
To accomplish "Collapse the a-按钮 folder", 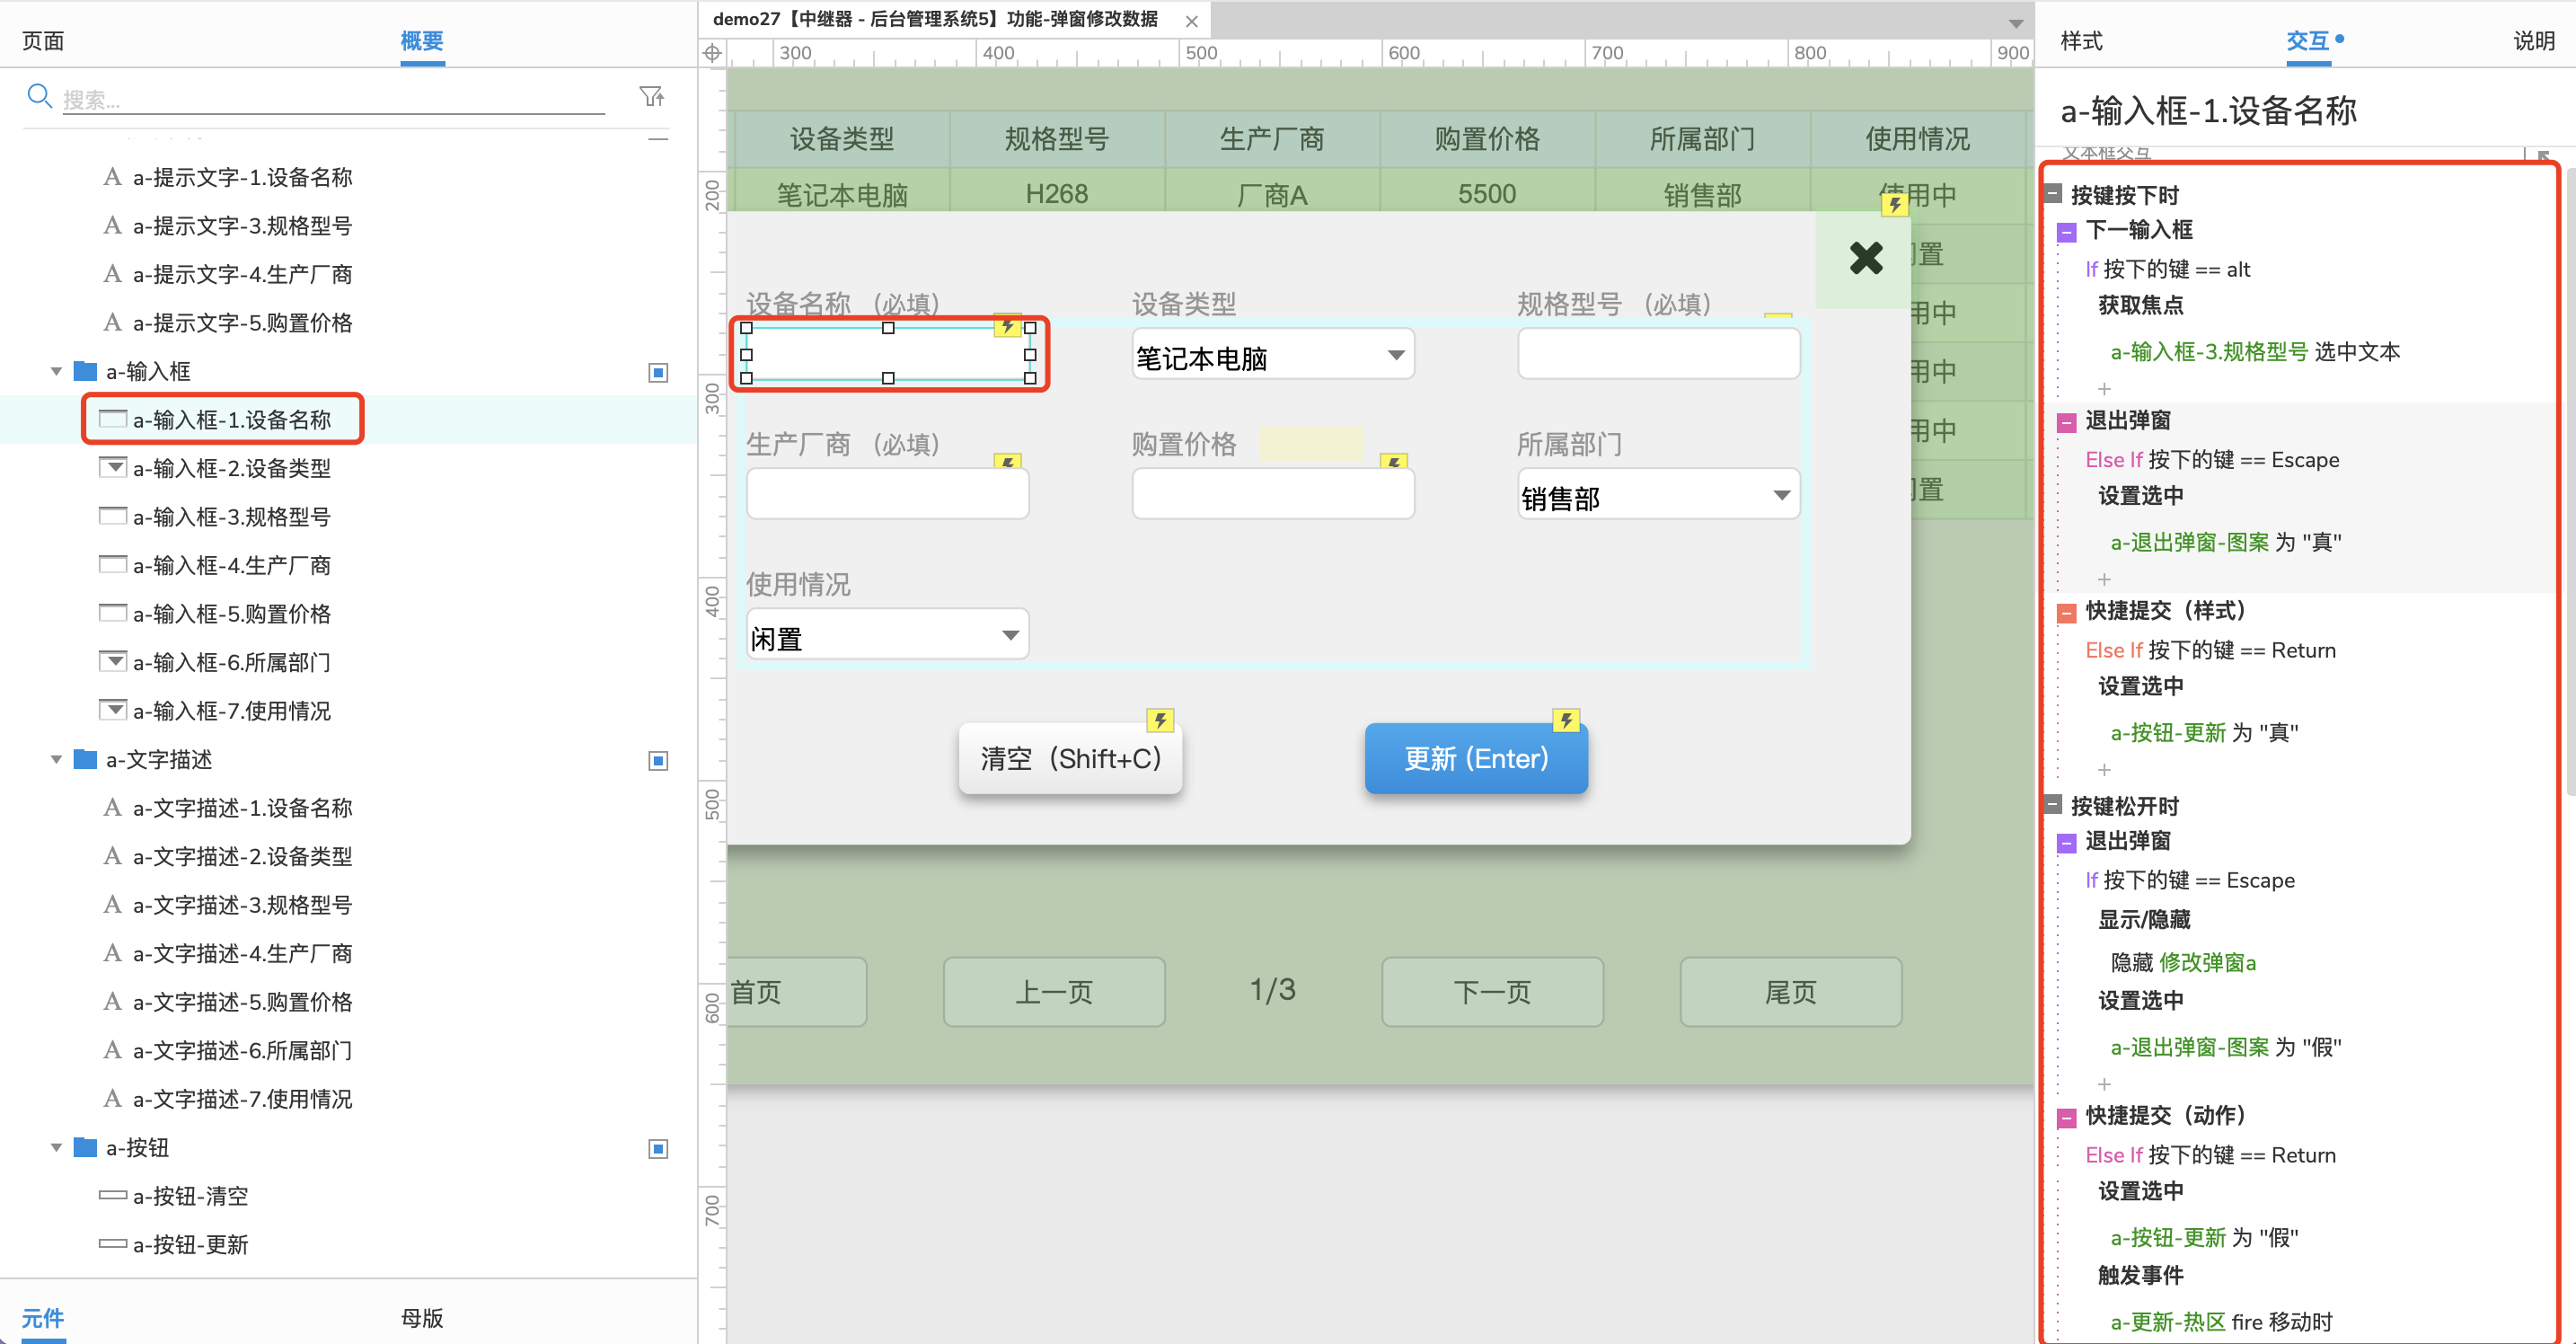I will pos(56,1147).
